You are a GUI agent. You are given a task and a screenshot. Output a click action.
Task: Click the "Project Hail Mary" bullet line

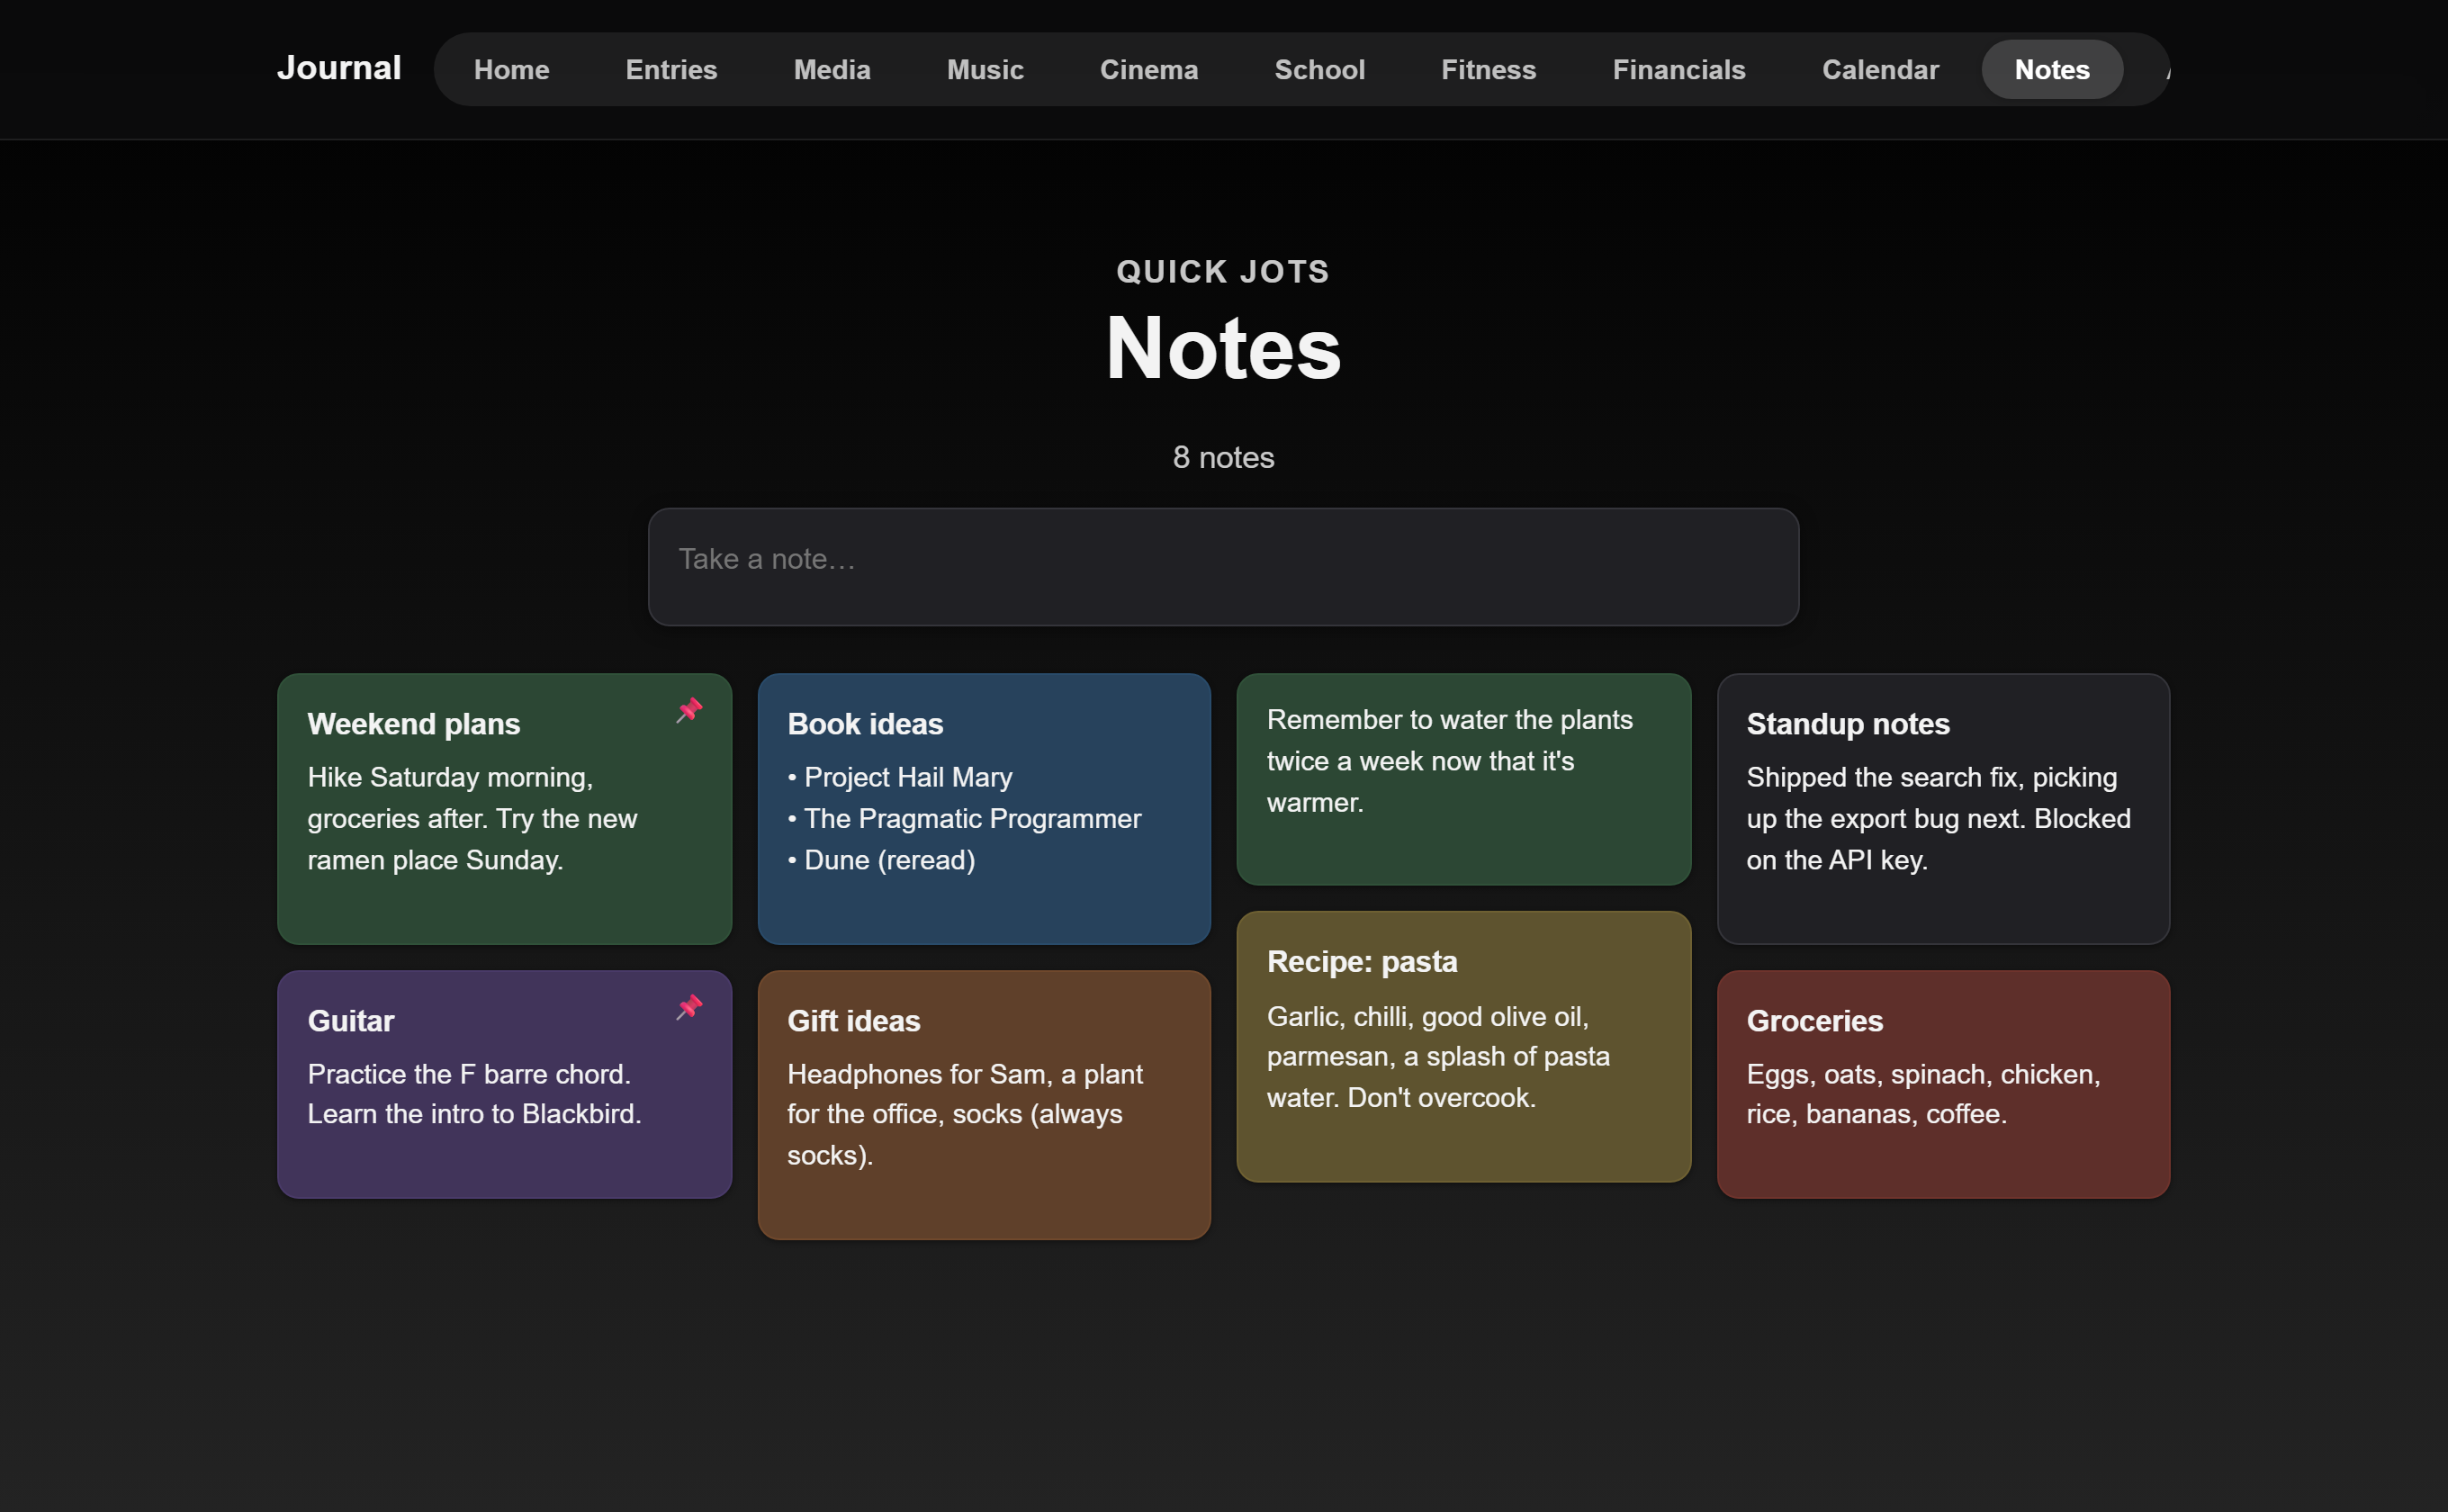pyautogui.click(x=900, y=777)
